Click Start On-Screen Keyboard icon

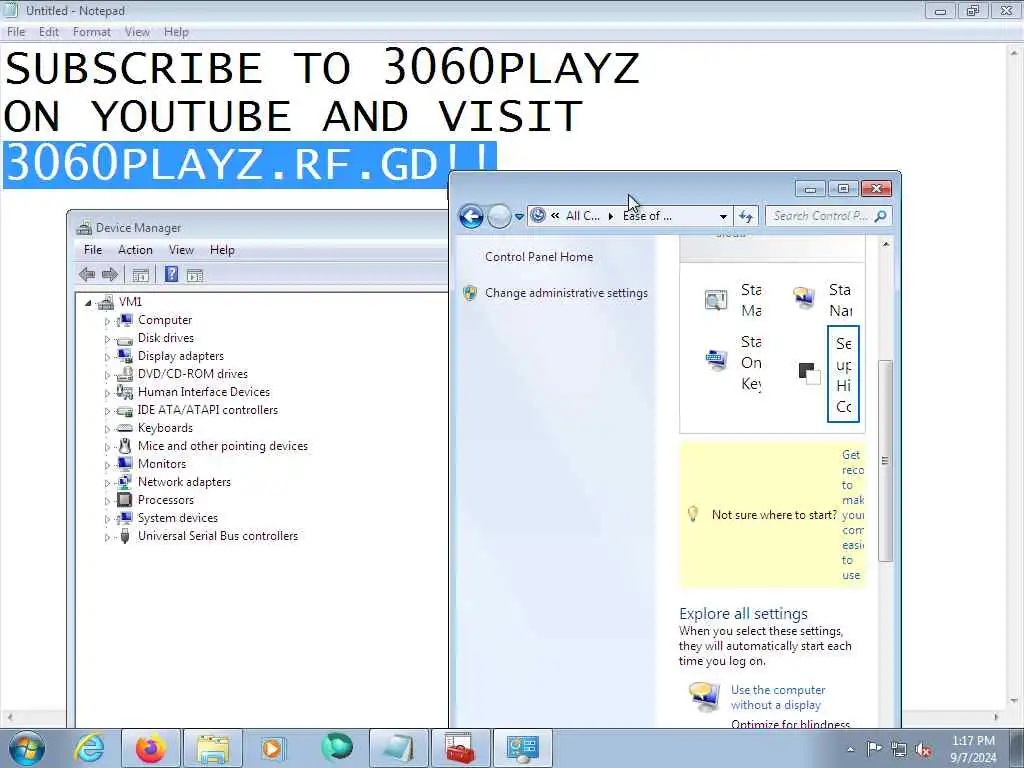tap(716, 359)
